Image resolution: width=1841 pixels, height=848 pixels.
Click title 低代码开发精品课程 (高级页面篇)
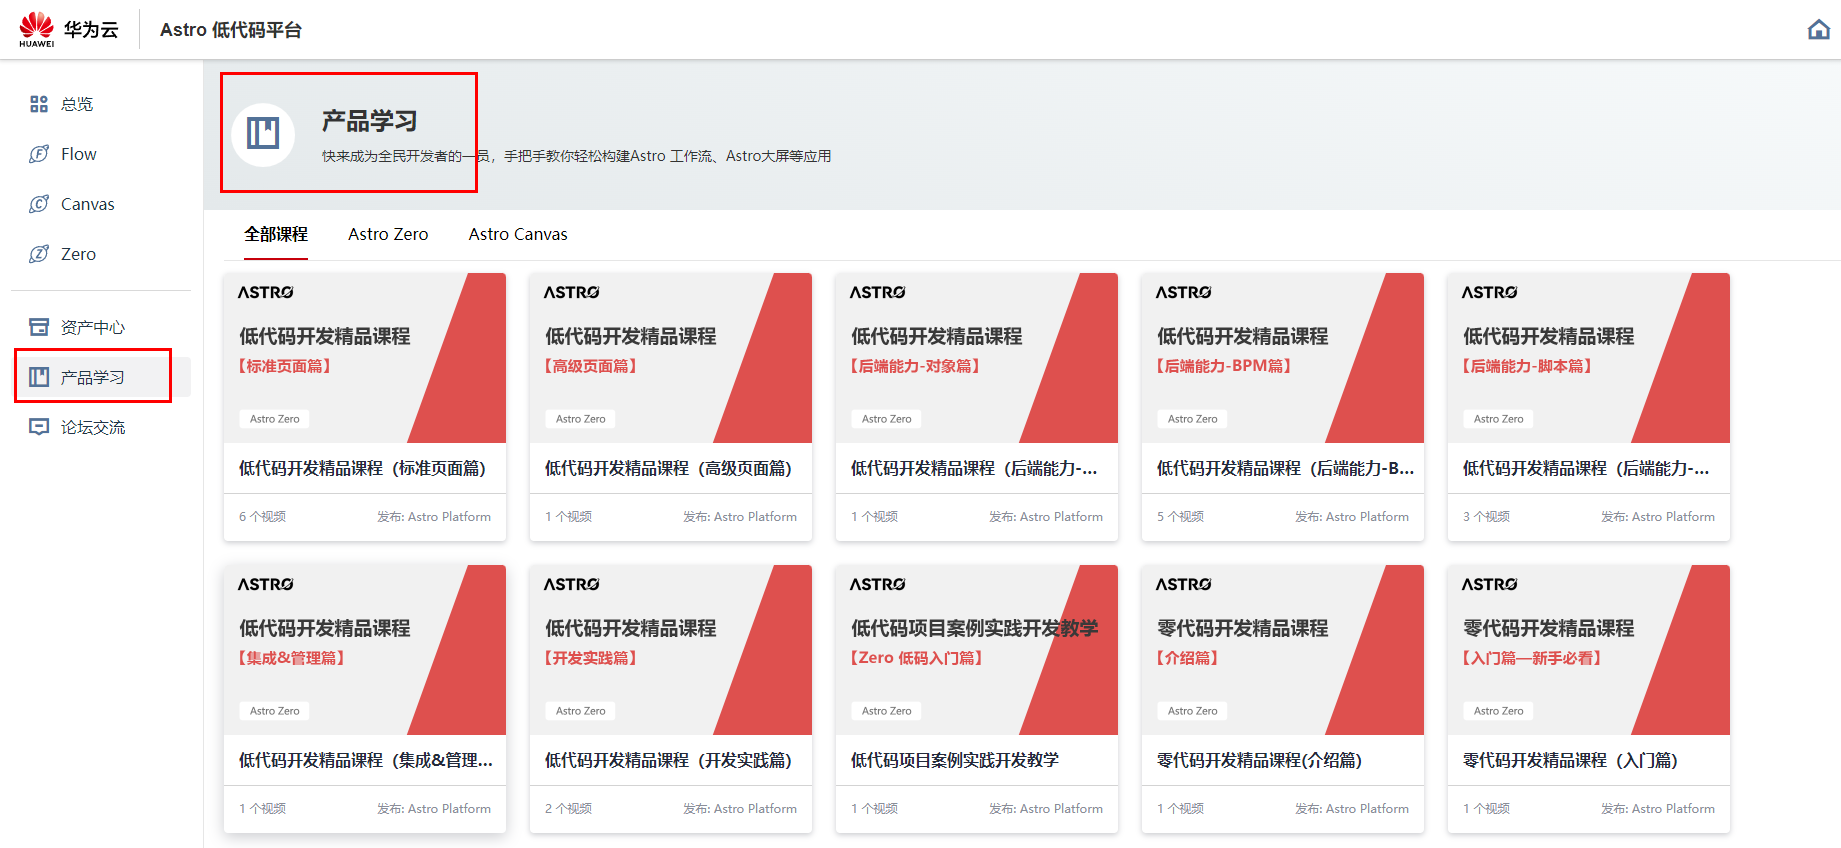pyautogui.click(x=668, y=468)
